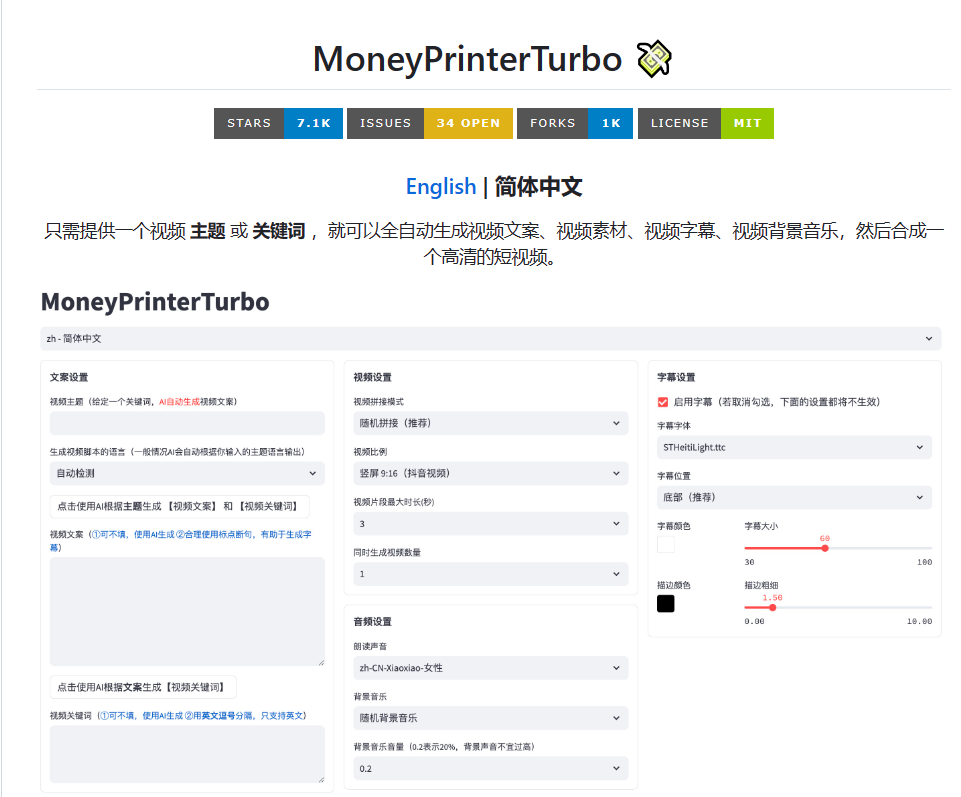Open the 同时生成视频数量 dropdown showing 1
This screenshot has height=797, width=961.
pos(490,574)
